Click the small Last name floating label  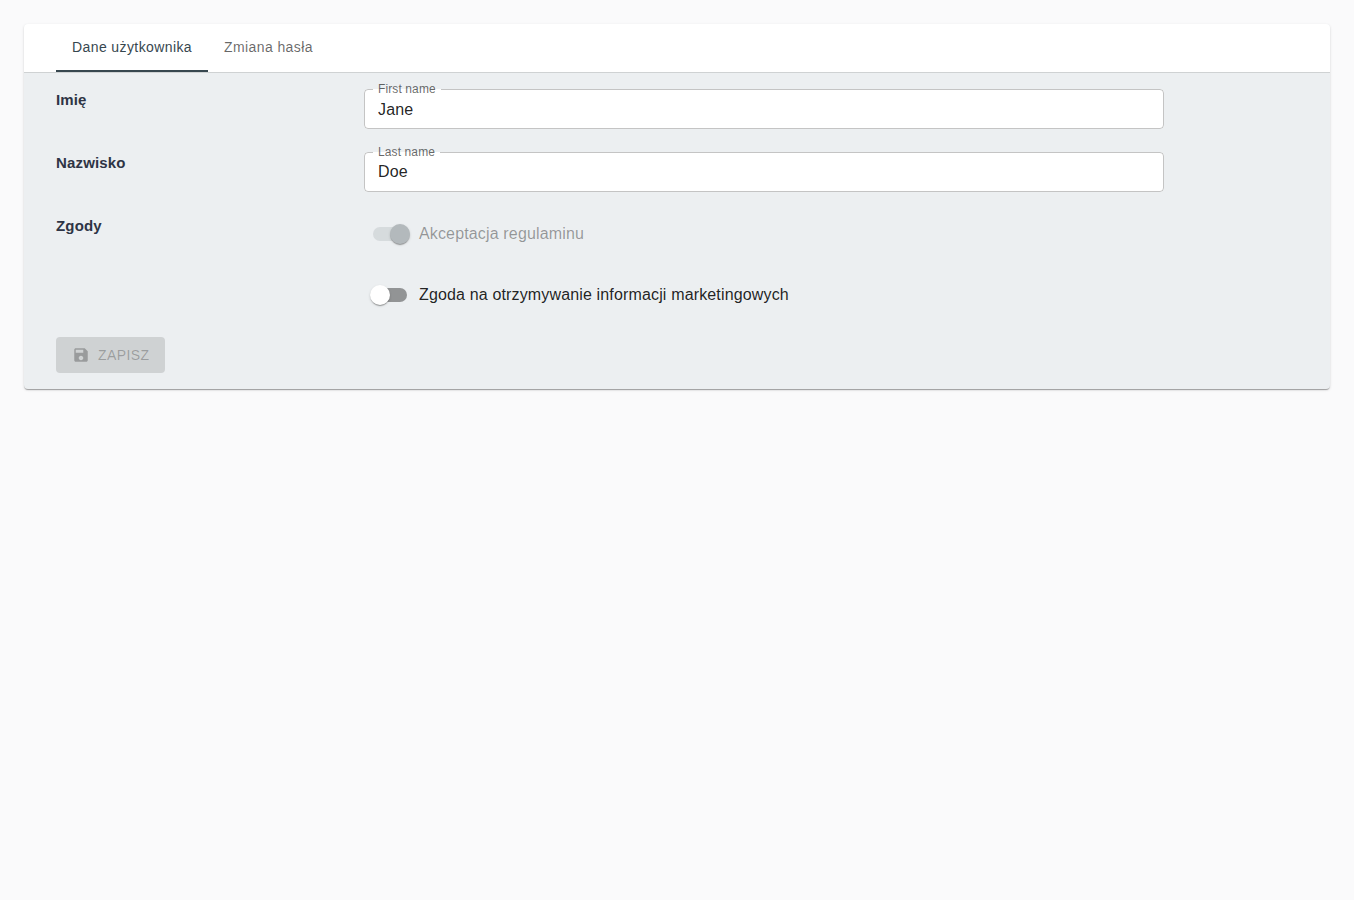(406, 152)
